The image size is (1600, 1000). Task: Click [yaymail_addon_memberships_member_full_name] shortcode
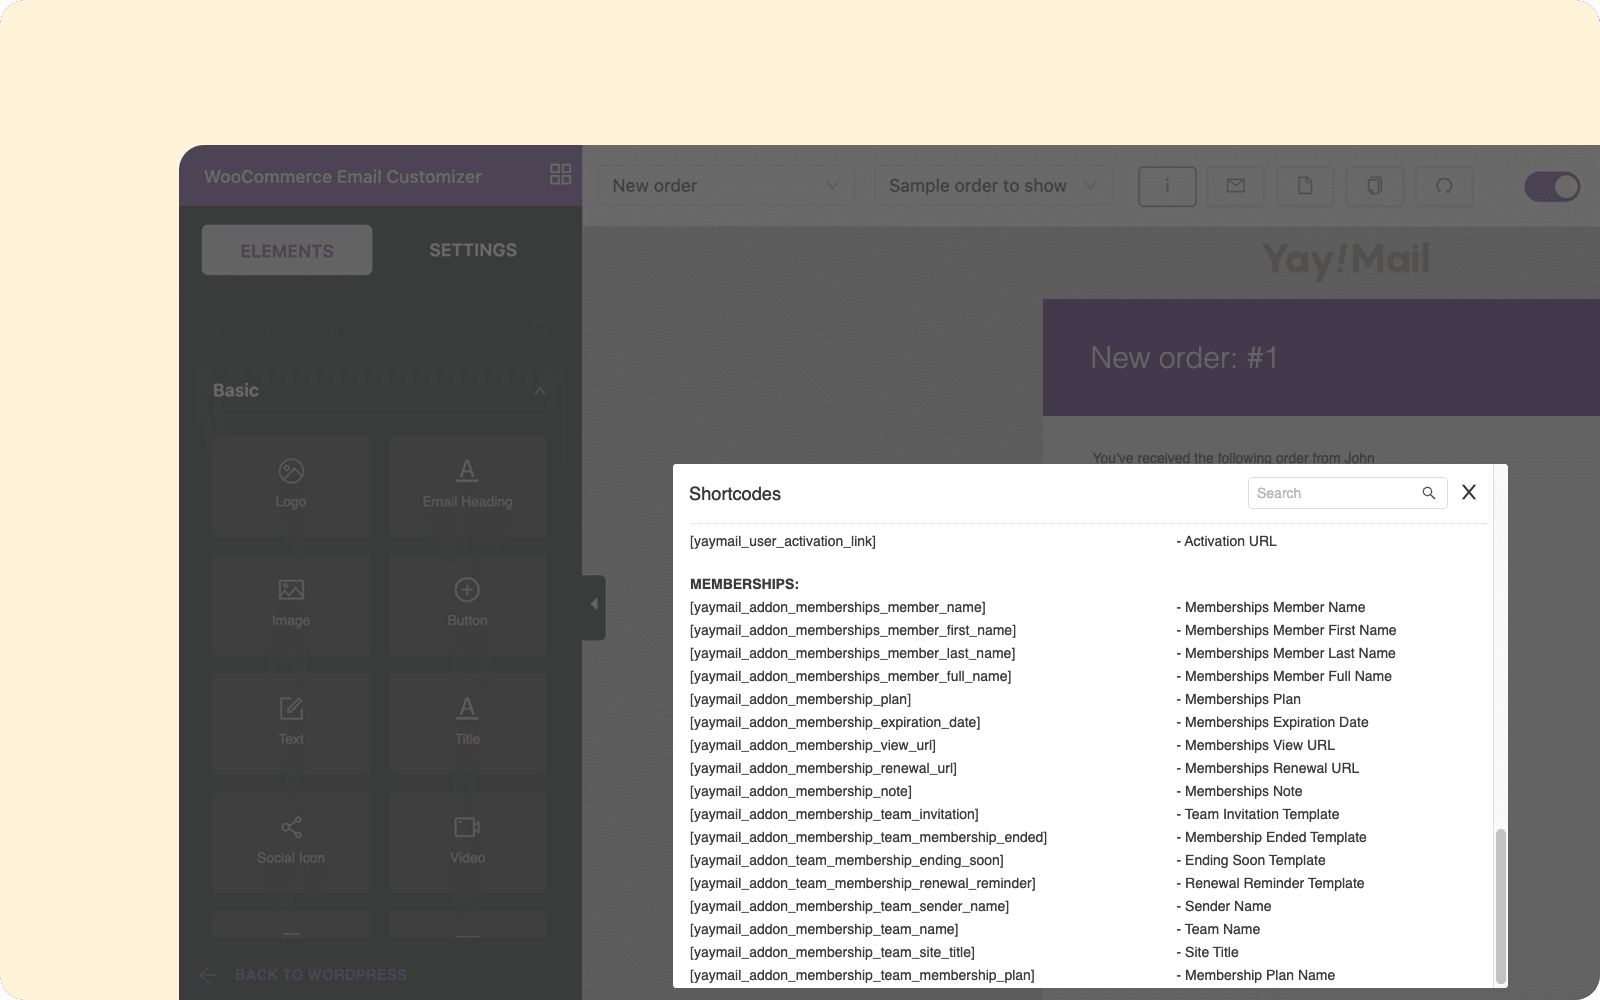pyautogui.click(x=851, y=676)
